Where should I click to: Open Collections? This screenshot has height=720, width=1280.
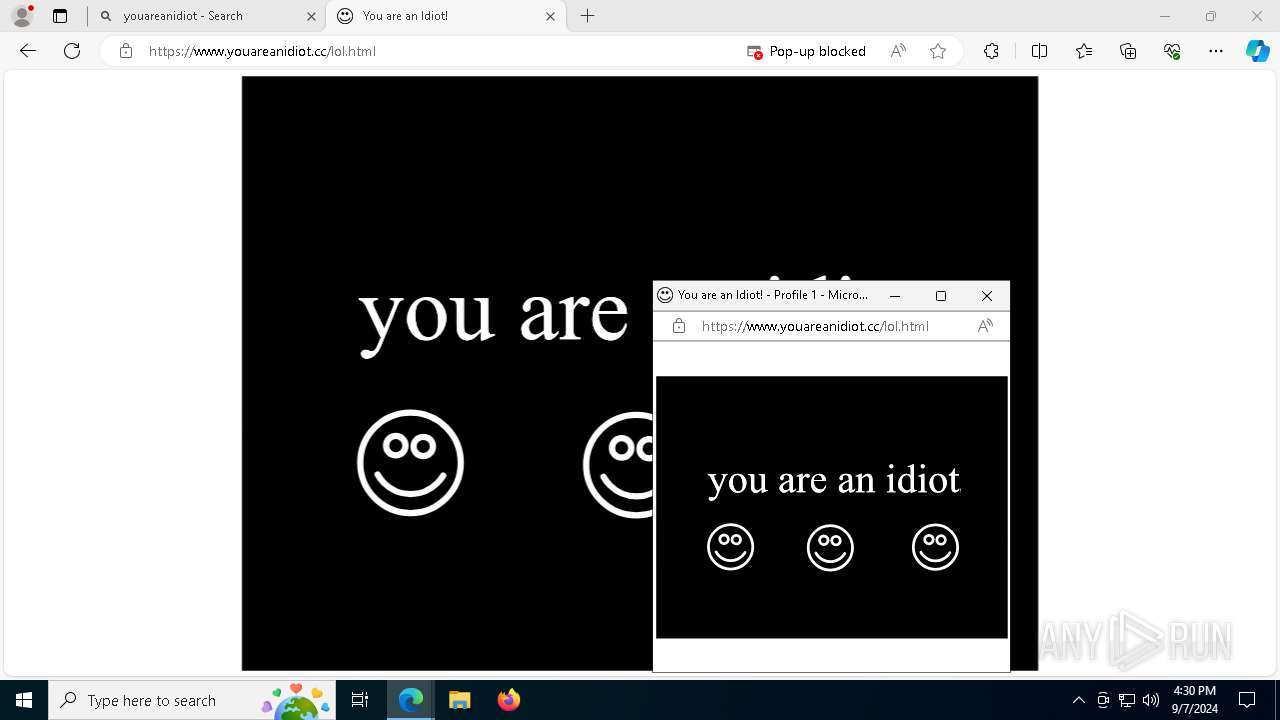(x=1128, y=51)
